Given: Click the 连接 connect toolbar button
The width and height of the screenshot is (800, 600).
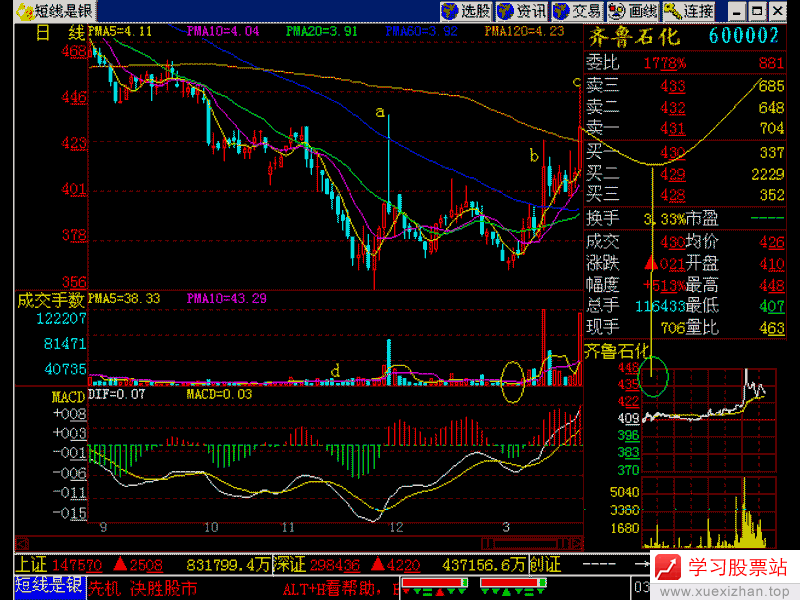Looking at the screenshot, I should click(688, 11).
